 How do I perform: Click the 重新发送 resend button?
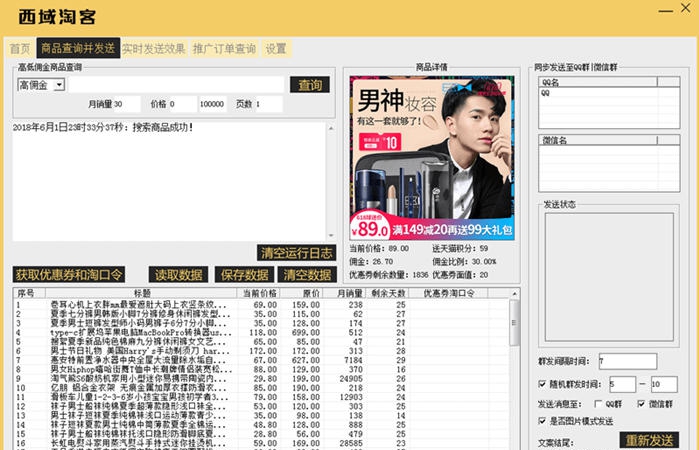pyautogui.click(x=648, y=440)
